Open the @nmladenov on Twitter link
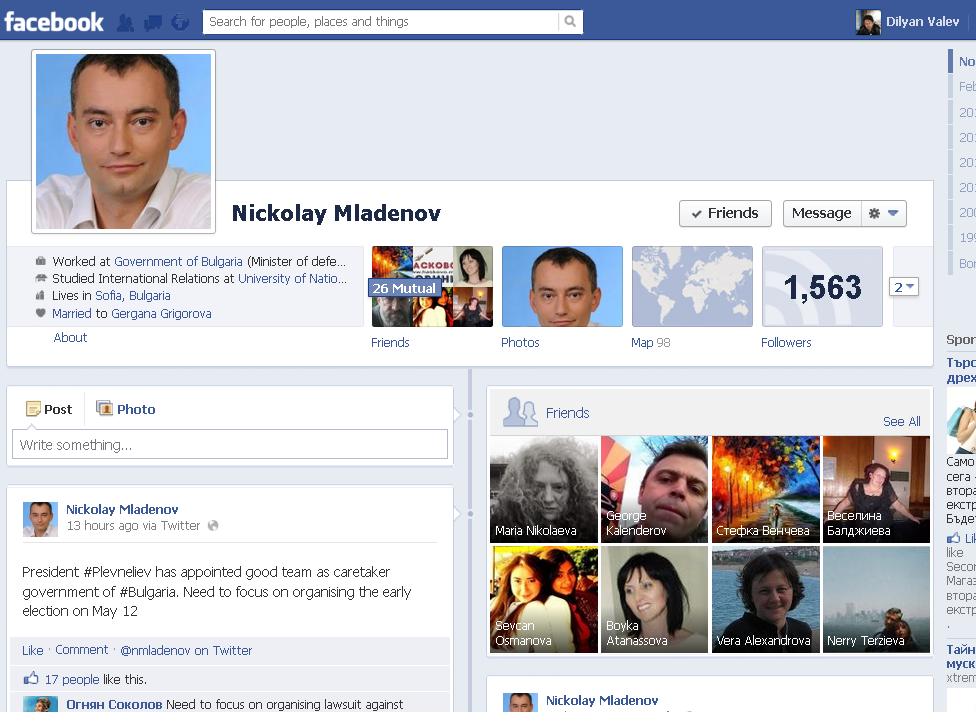The width and height of the screenshot is (976, 721). click(186, 651)
